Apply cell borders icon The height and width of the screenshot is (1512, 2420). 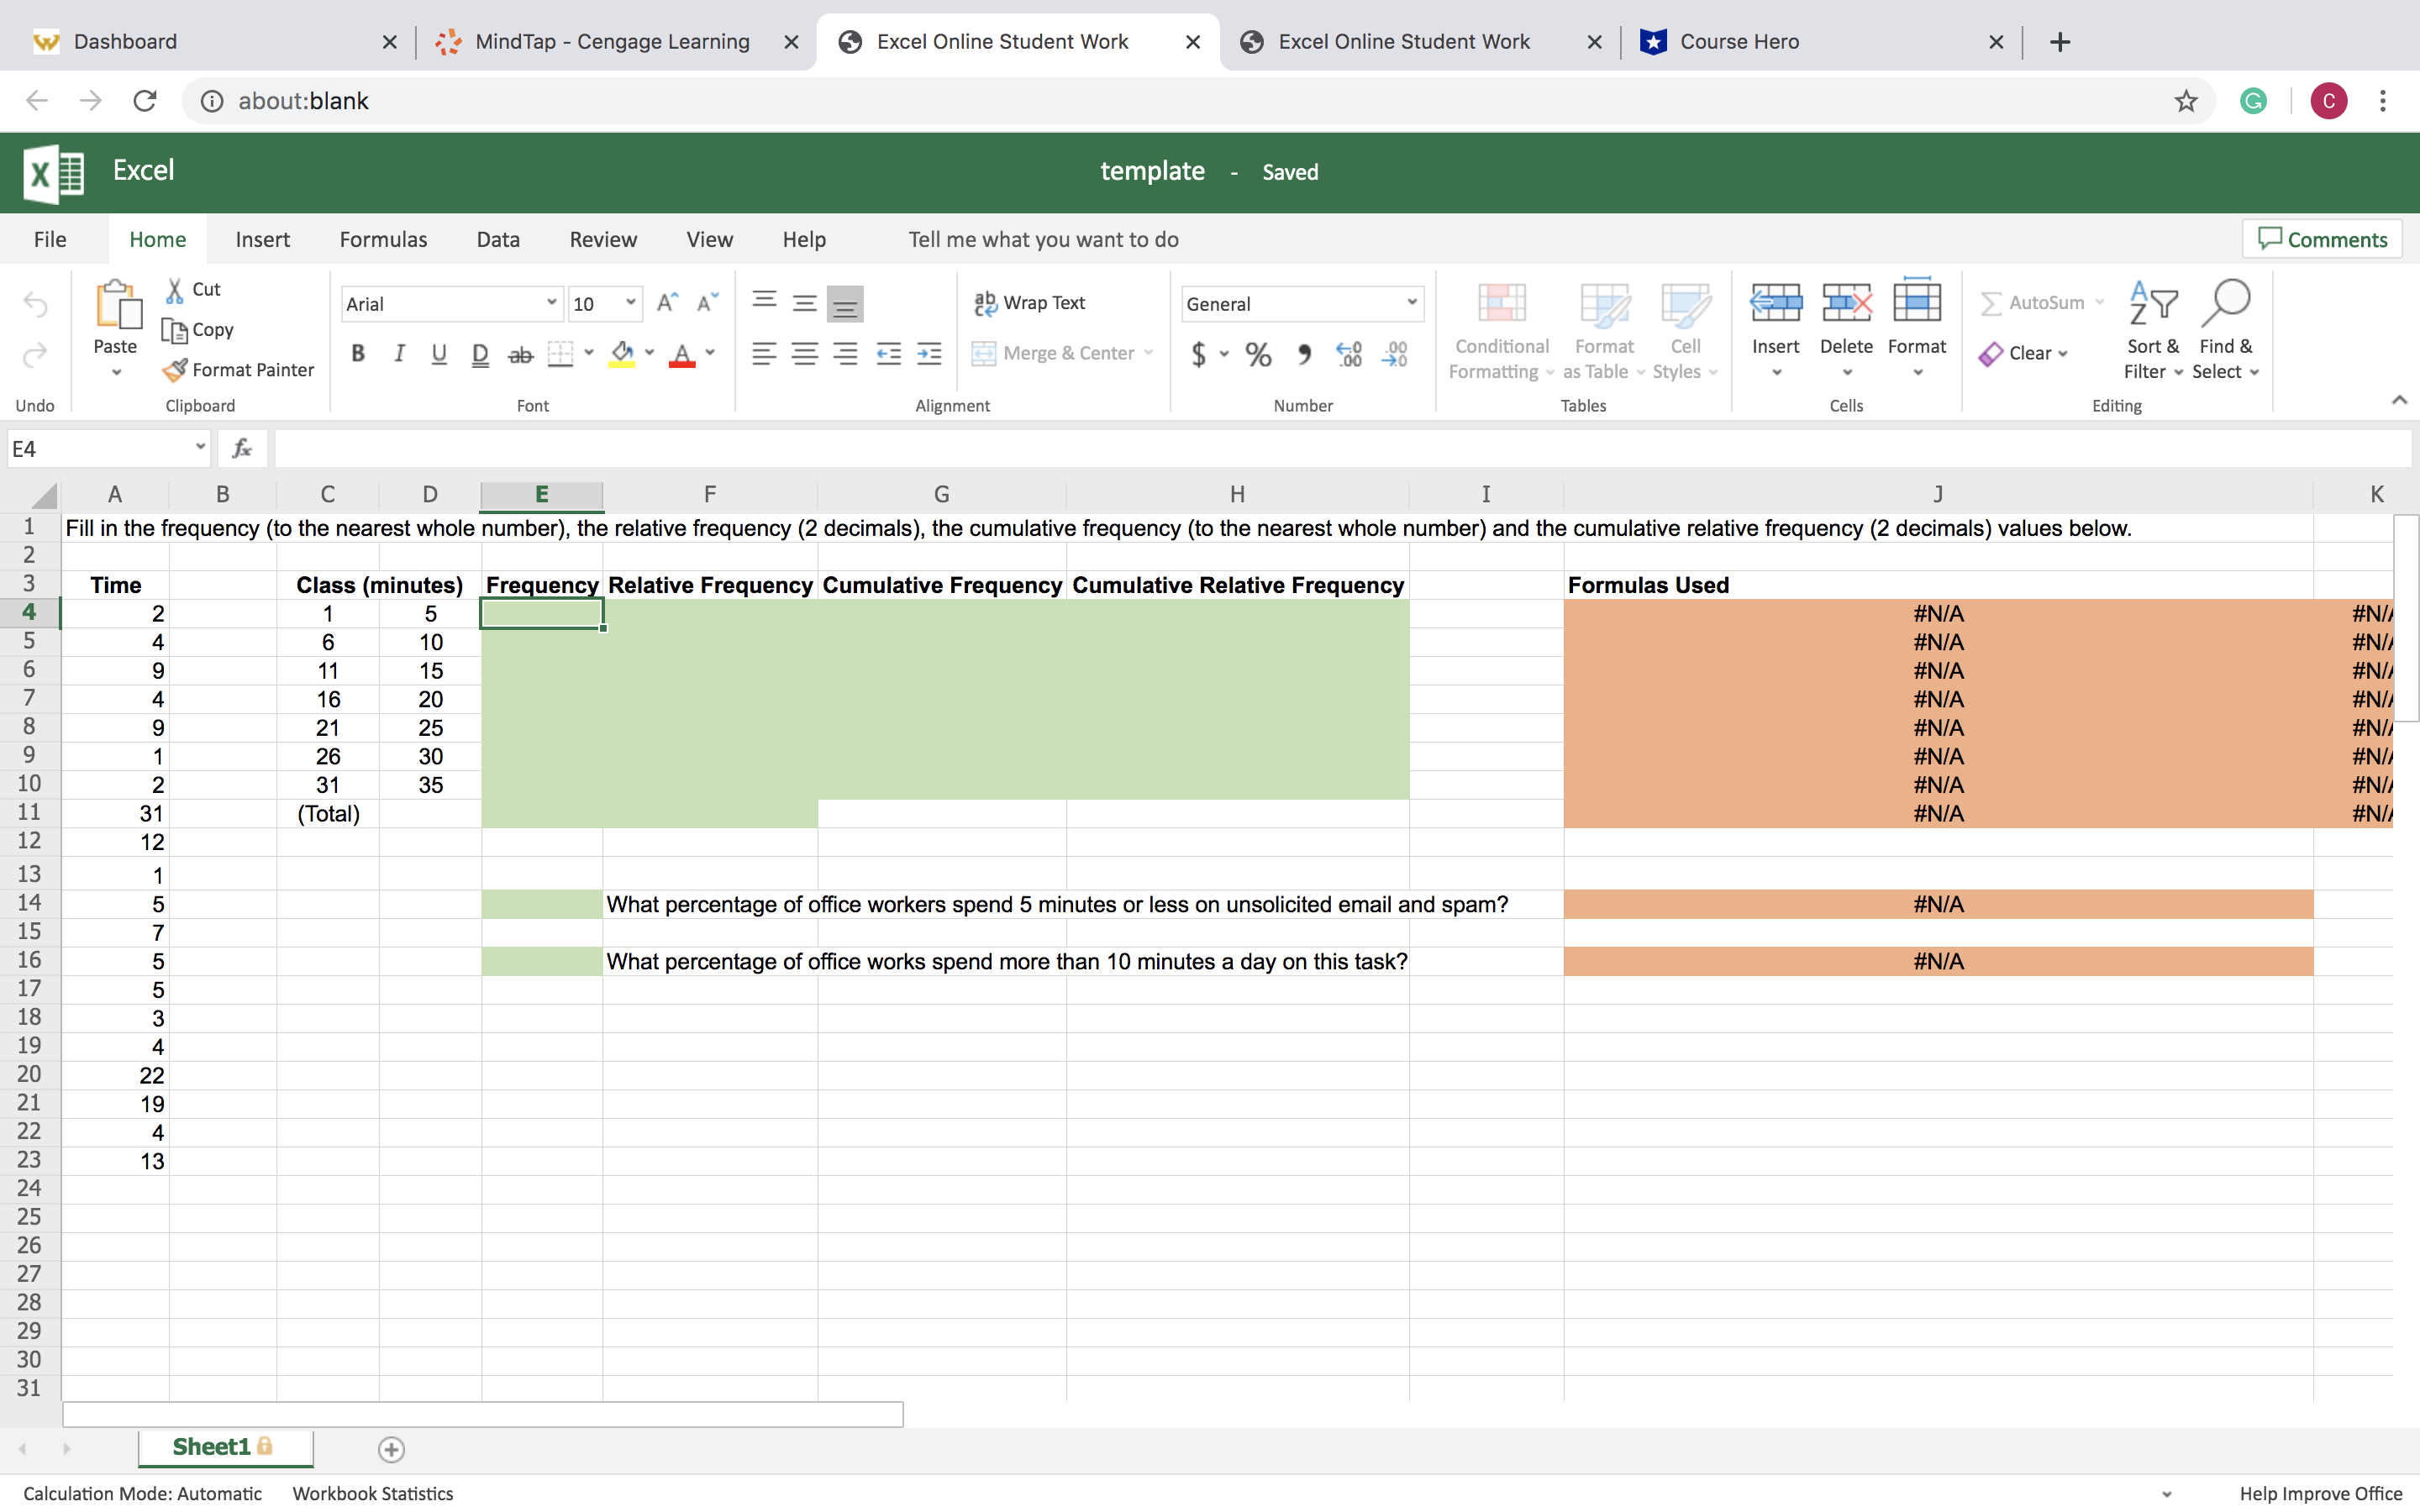561,354
